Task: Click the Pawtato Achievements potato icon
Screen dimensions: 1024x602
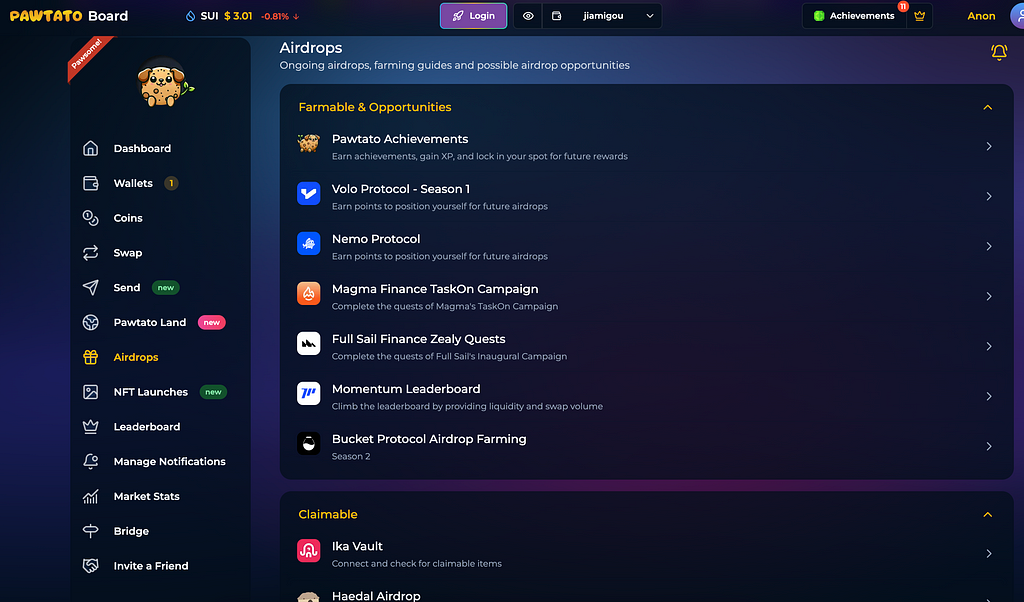Action: click(308, 143)
